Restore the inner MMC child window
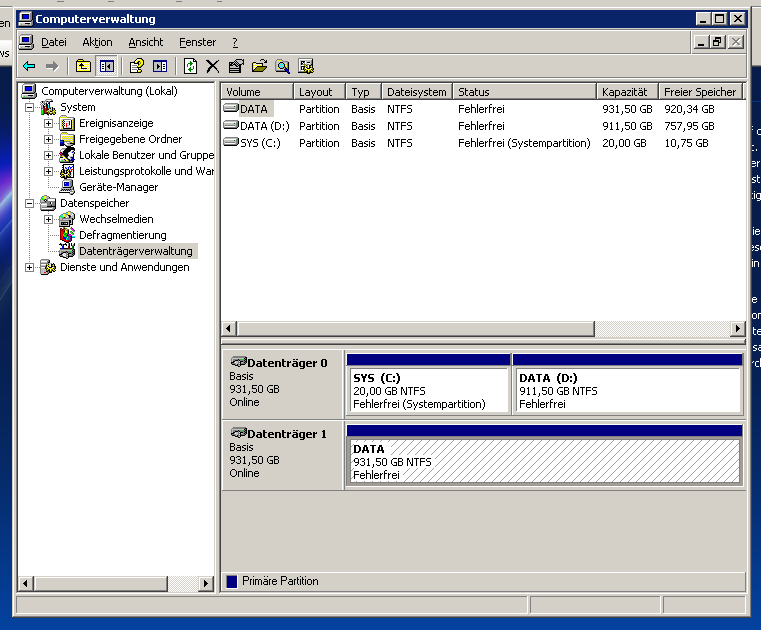Screen dimensions: 761x630 (x=717, y=42)
